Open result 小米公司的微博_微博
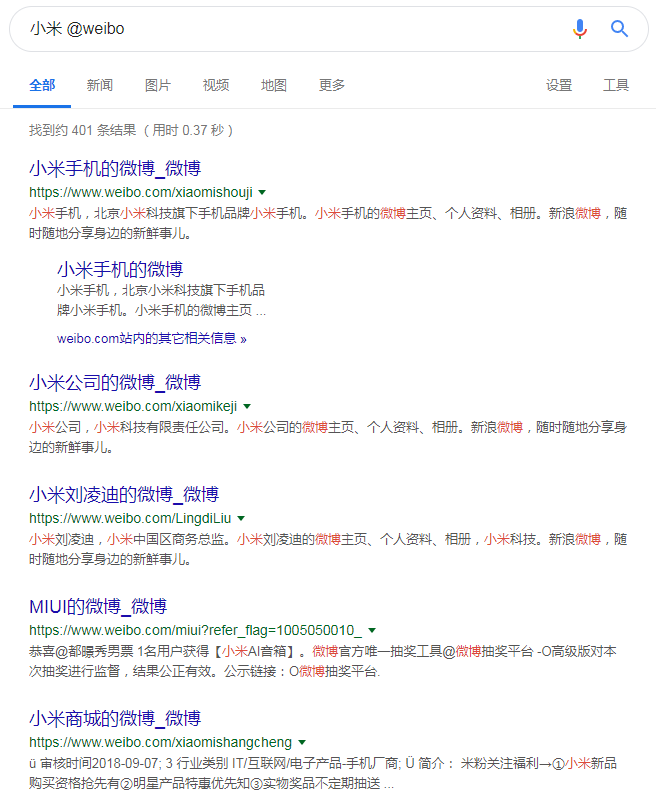Viewport: 656px width, 802px height. [115, 382]
